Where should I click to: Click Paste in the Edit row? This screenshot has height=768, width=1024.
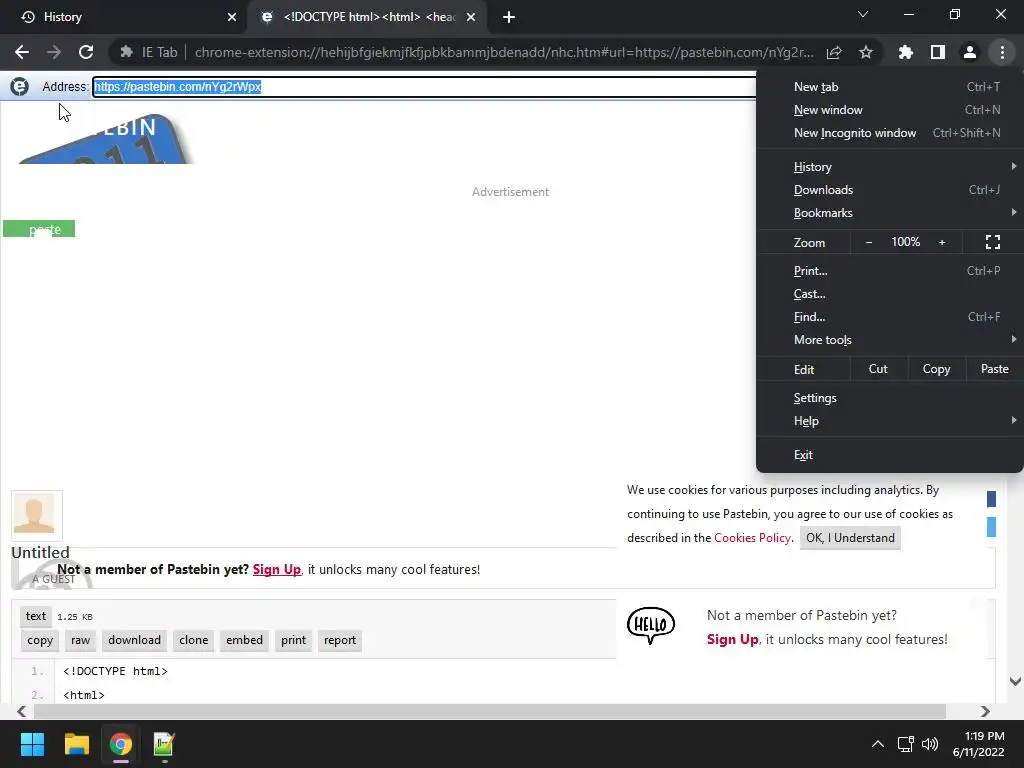[995, 369]
